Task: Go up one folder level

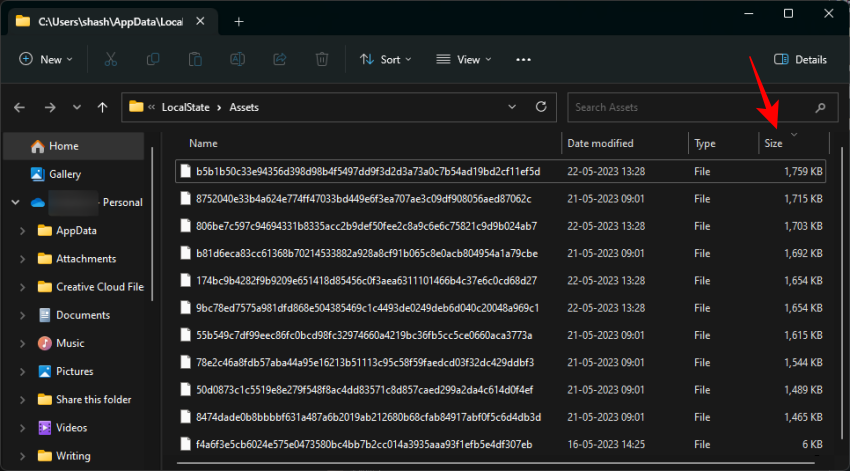Action: [x=102, y=107]
